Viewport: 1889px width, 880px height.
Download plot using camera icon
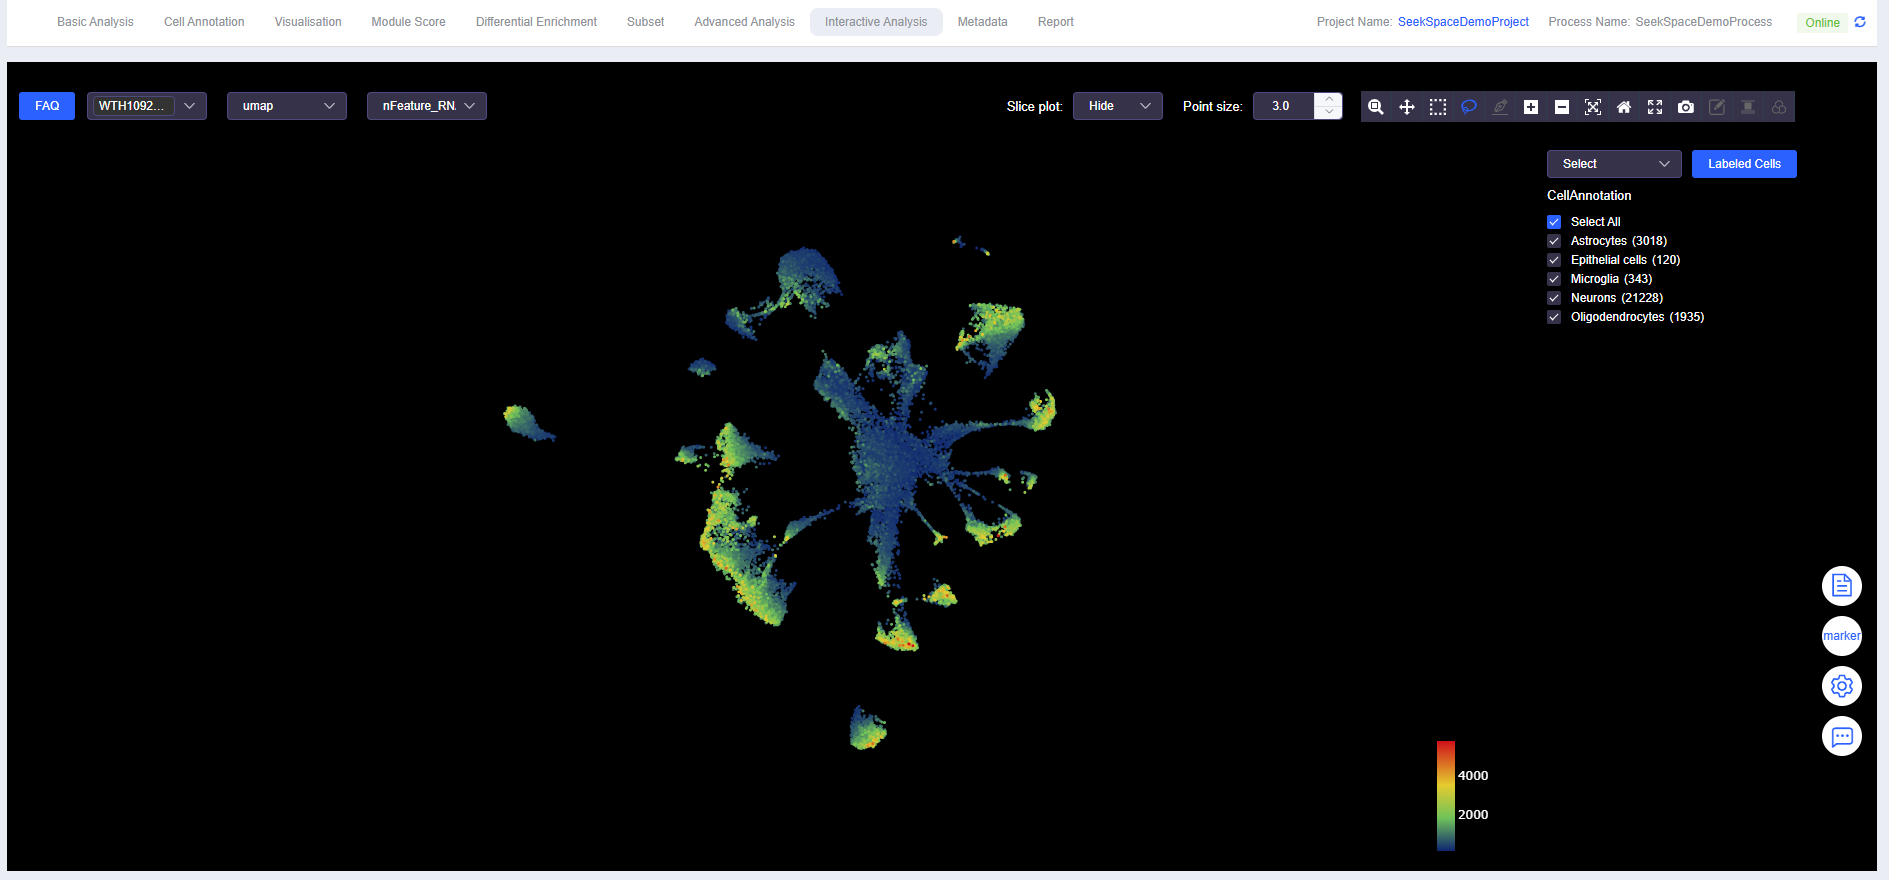pos(1686,107)
